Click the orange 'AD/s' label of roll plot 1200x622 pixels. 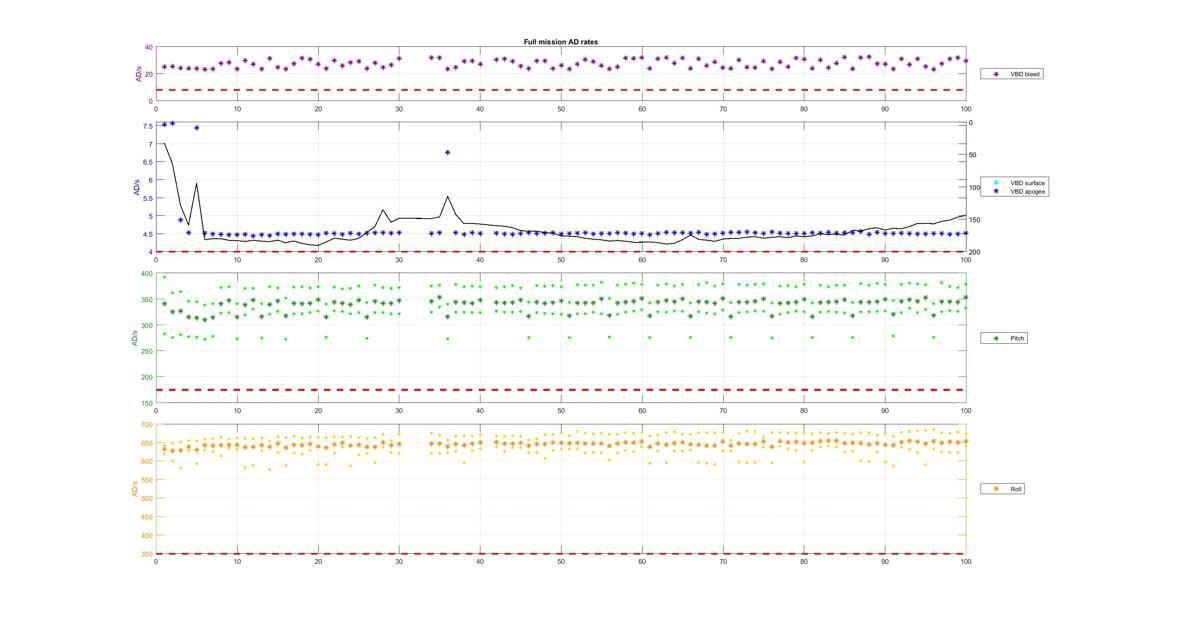[133, 489]
